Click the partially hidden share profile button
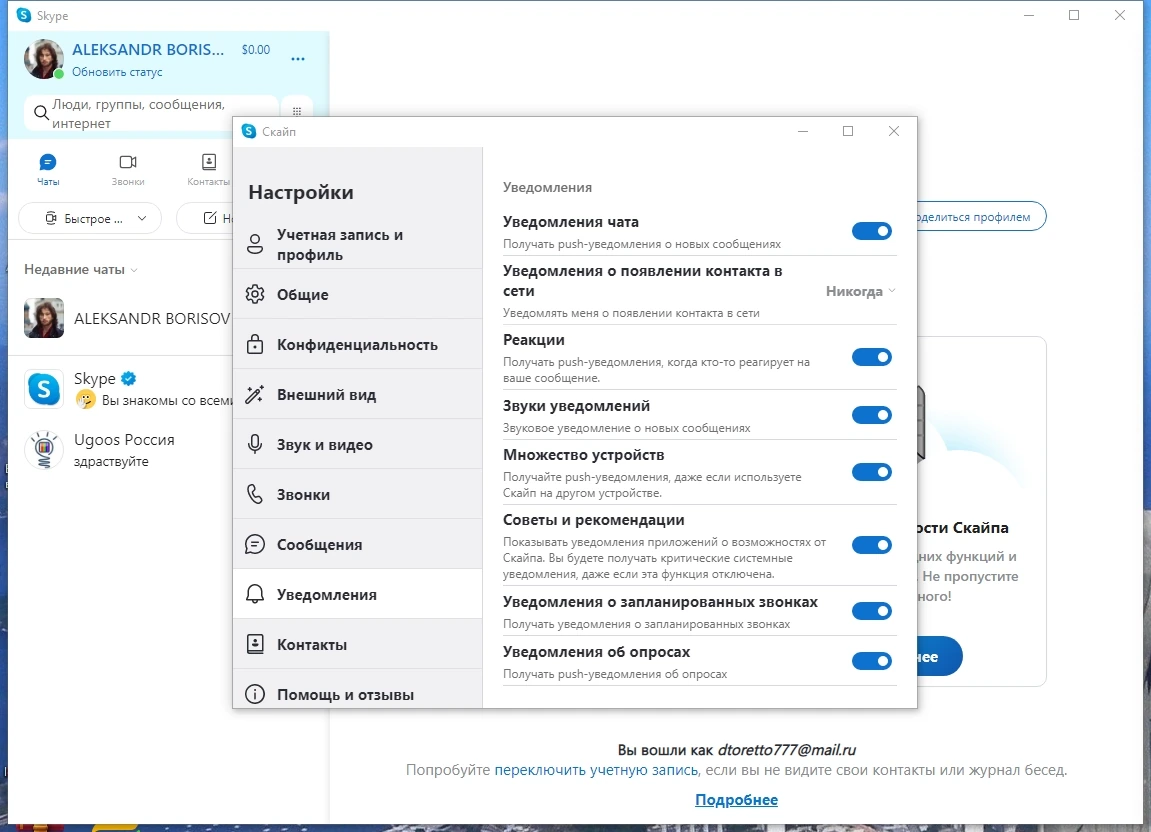 pyautogui.click(x=981, y=217)
